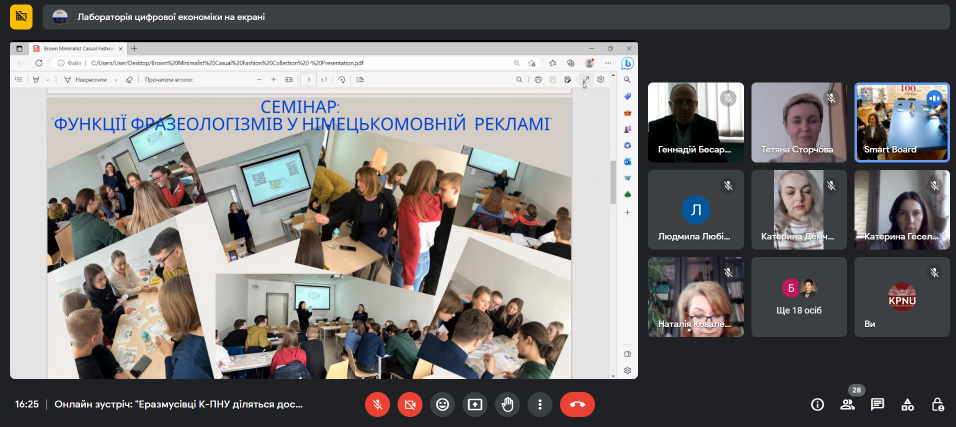
Task: Click the meeting title 'Онлайн зустріч' text
Action: pos(178,405)
